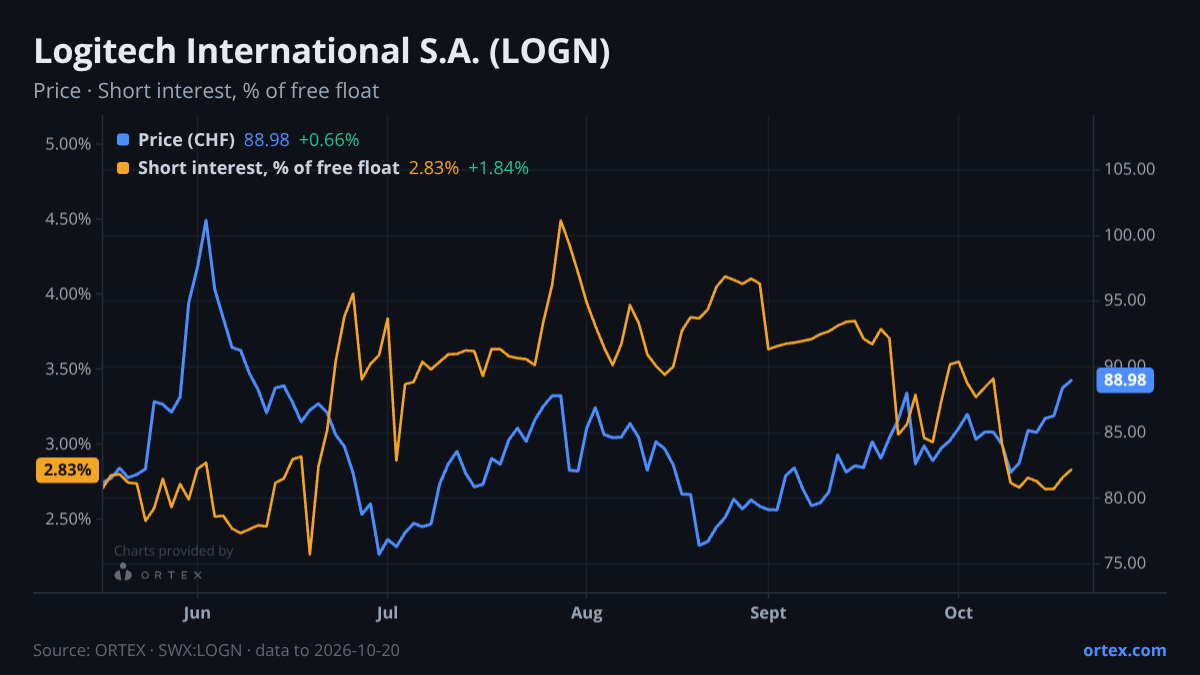Click the orange Short interest legend swatch
The width and height of the screenshot is (1200, 675).
(x=123, y=168)
